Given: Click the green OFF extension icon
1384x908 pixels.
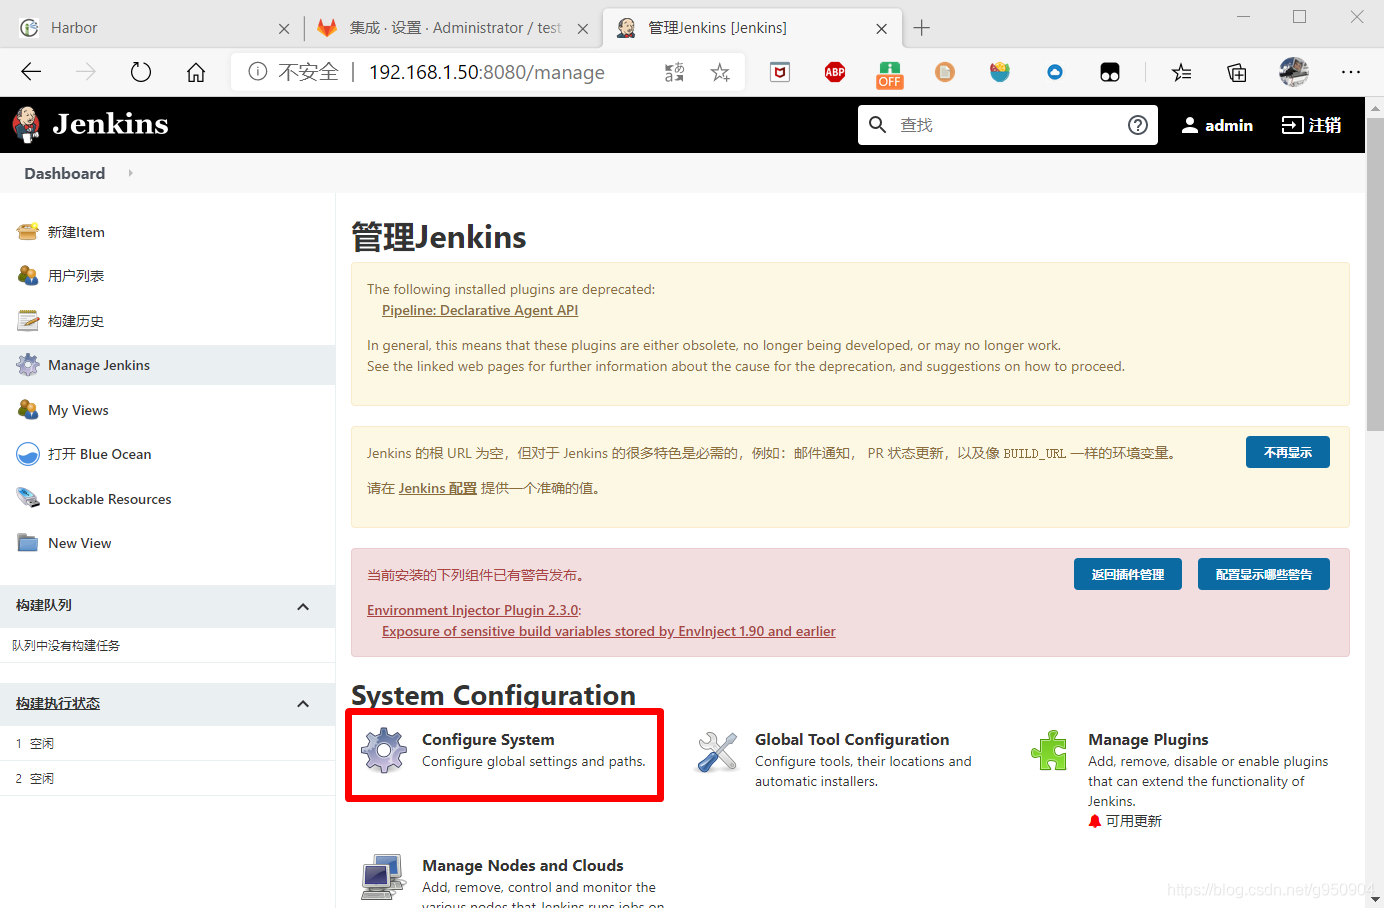Looking at the screenshot, I should [890, 74].
